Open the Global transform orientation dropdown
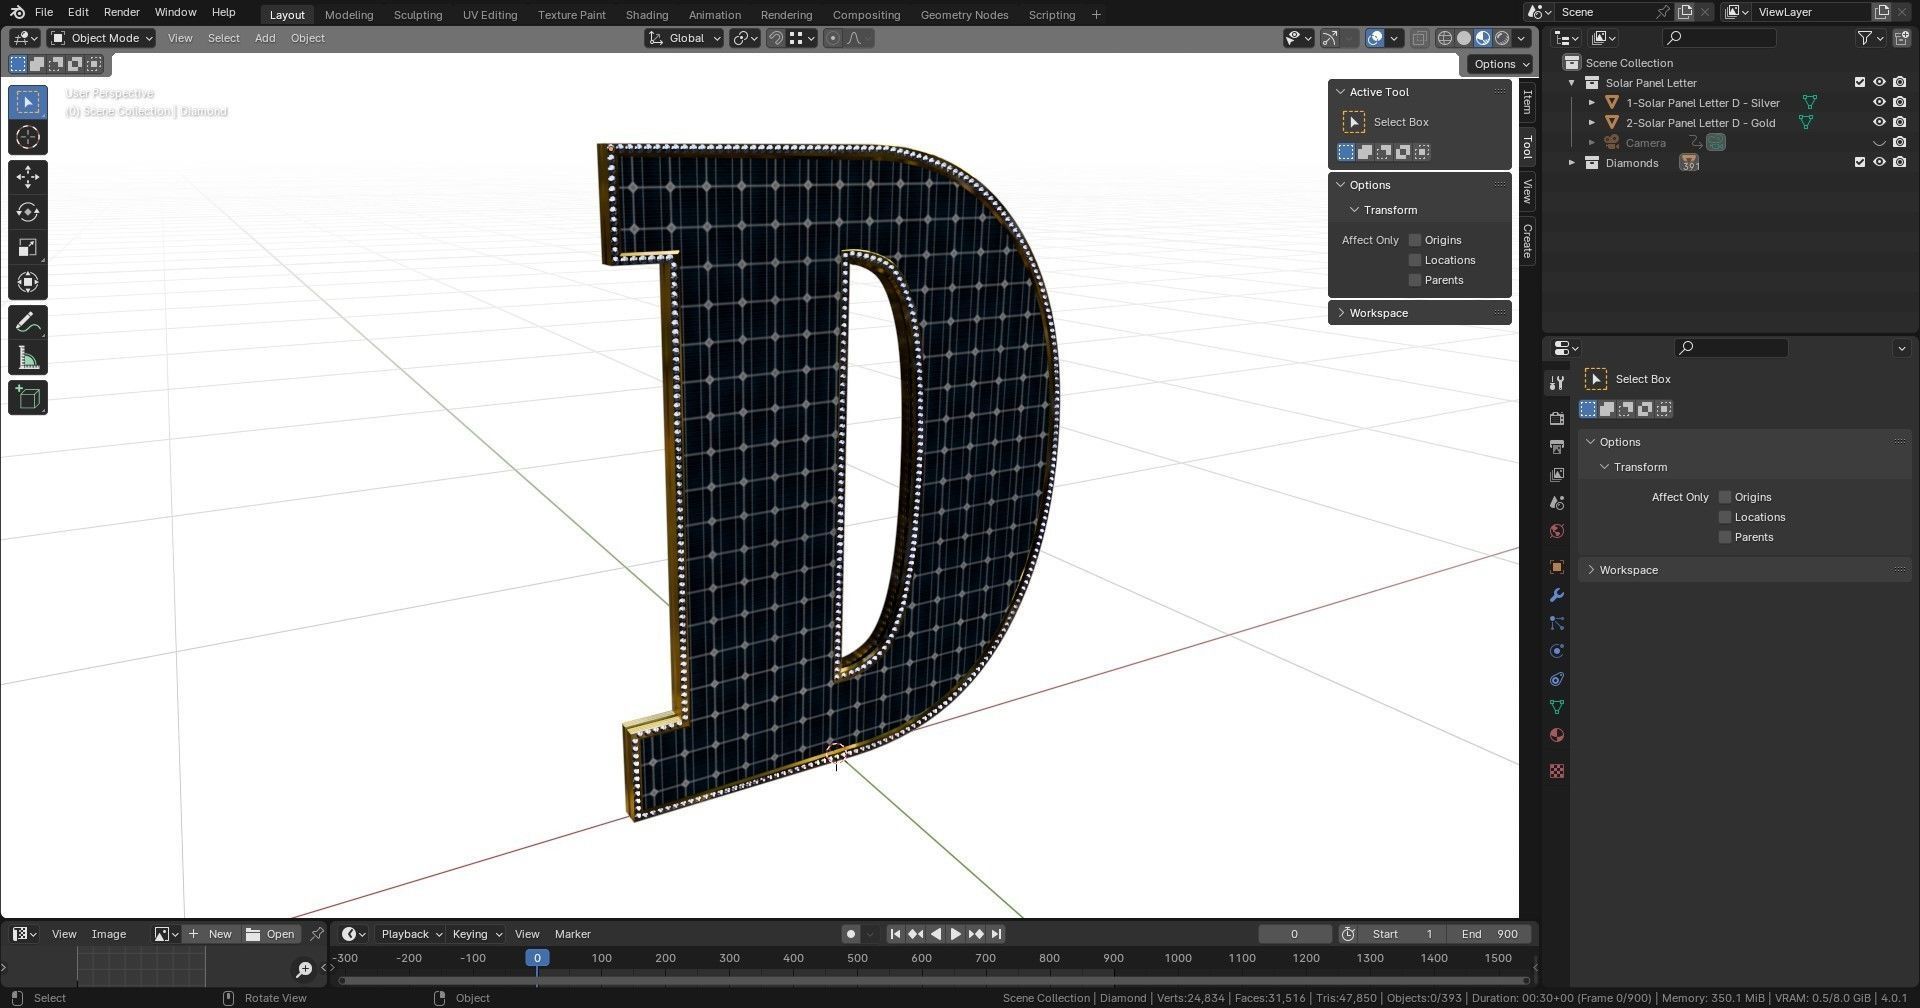 pyautogui.click(x=684, y=38)
